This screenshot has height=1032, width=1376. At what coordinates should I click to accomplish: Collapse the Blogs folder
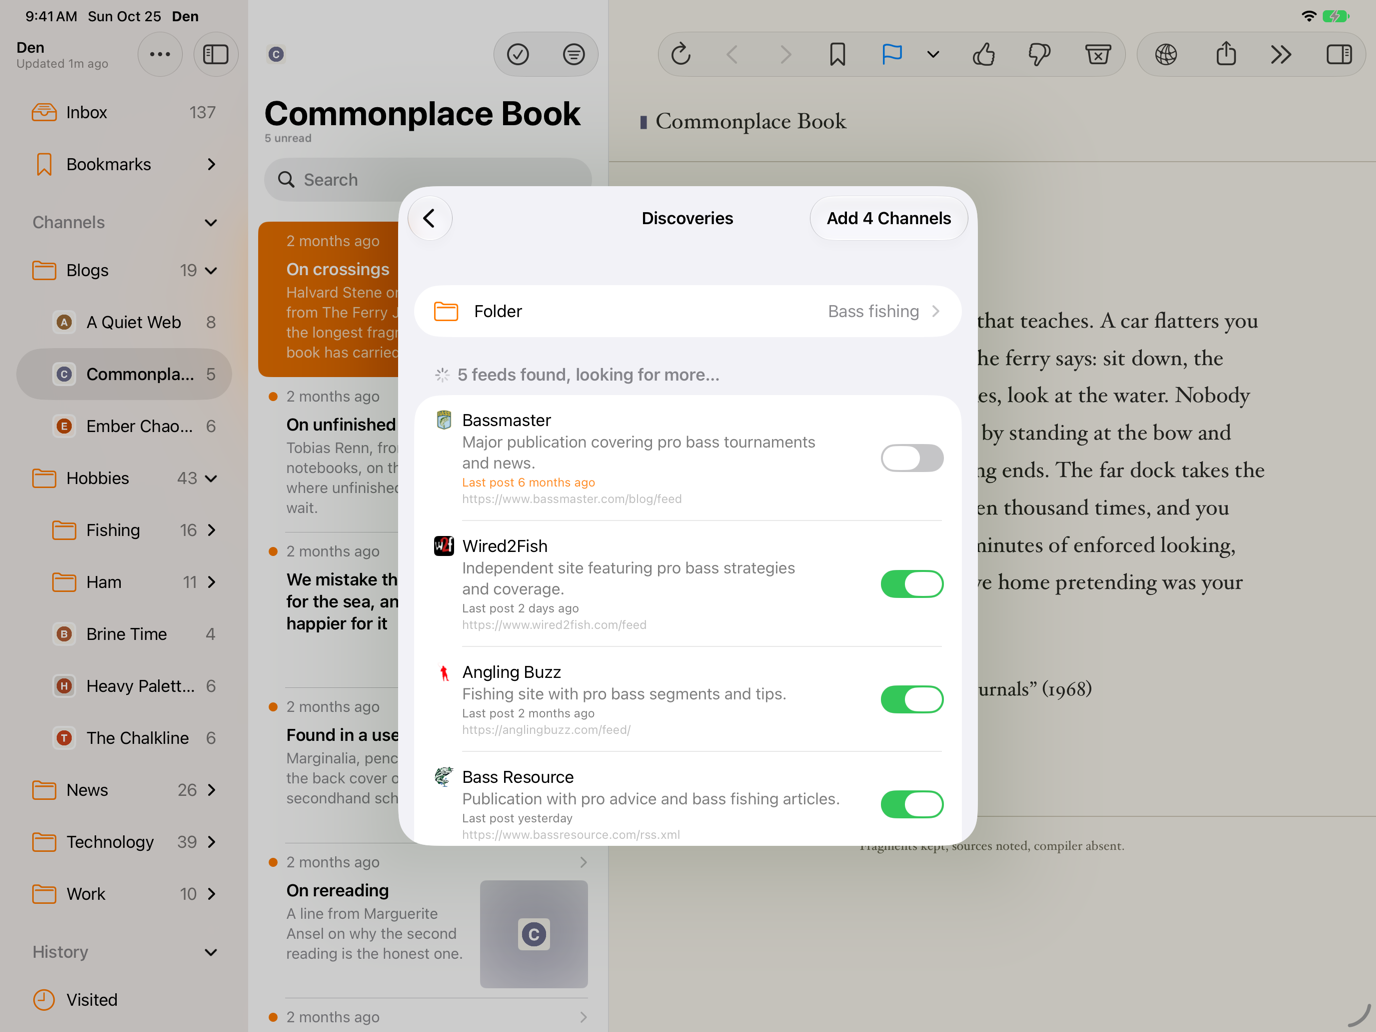tap(211, 270)
